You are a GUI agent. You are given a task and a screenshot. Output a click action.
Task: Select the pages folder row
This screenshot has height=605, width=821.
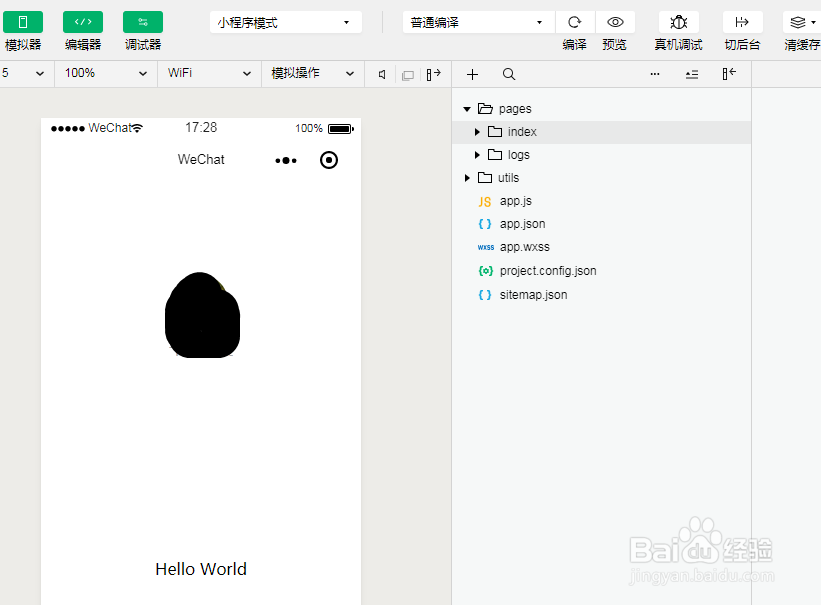point(602,109)
